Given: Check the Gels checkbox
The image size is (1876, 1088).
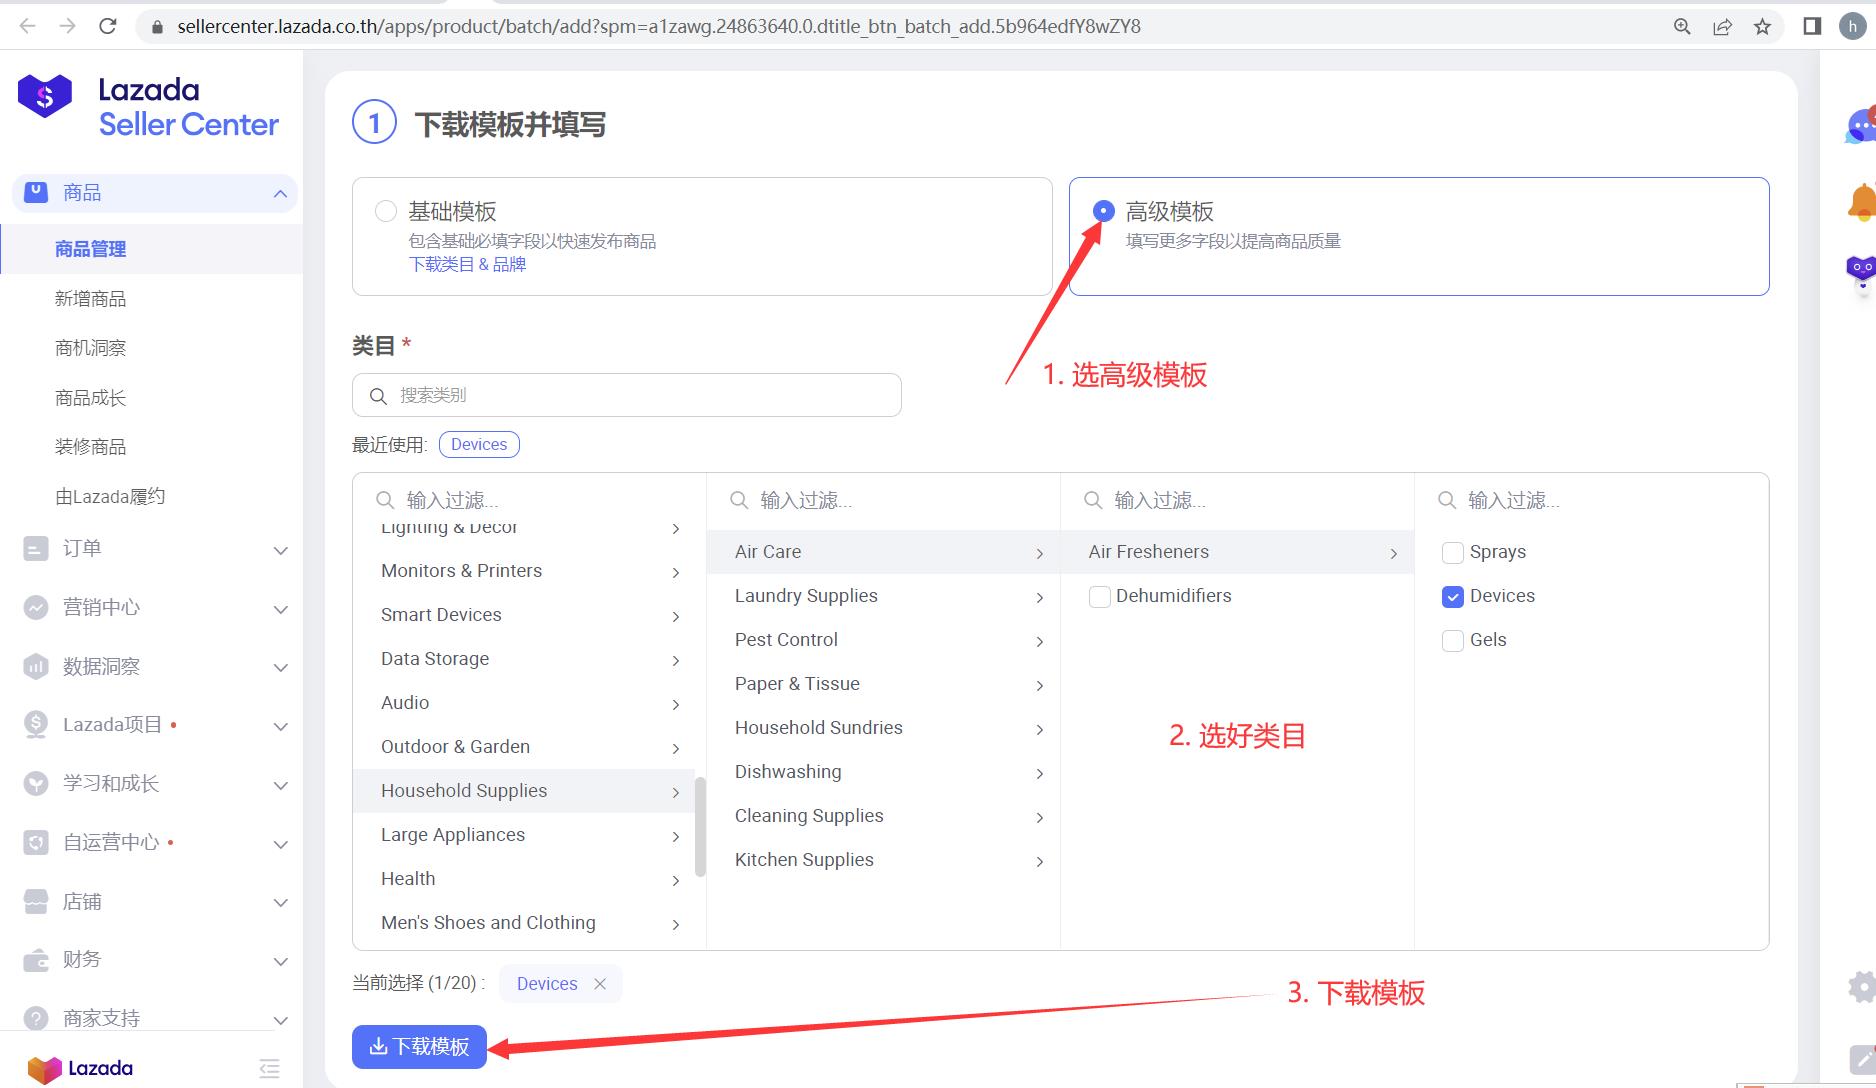Looking at the screenshot, I should point(1453,641).
